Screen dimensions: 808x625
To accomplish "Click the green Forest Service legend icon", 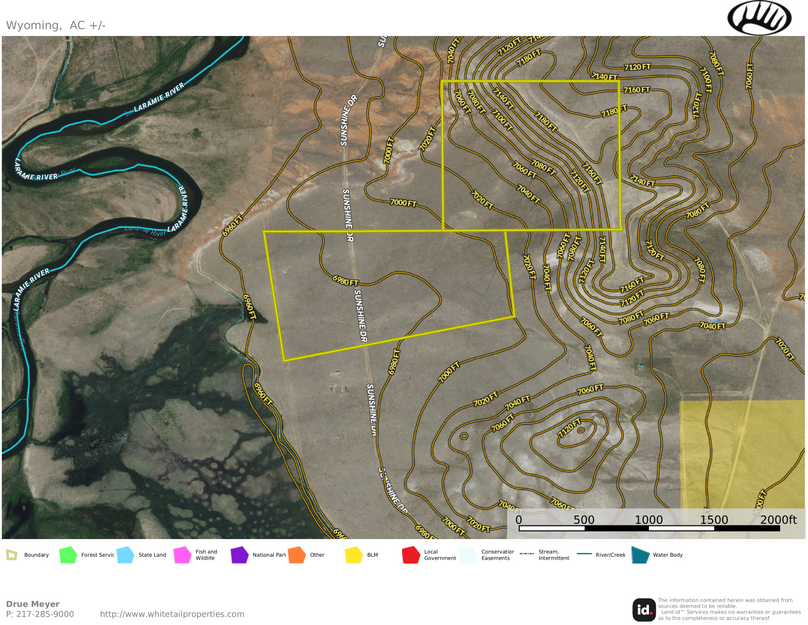I will click(x=68, y=555).
